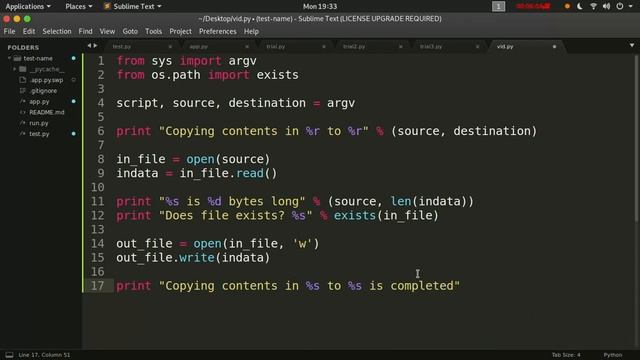Screen dimensions: 640x360
Task: Close the test.py tab
Action: pos(170,47)
